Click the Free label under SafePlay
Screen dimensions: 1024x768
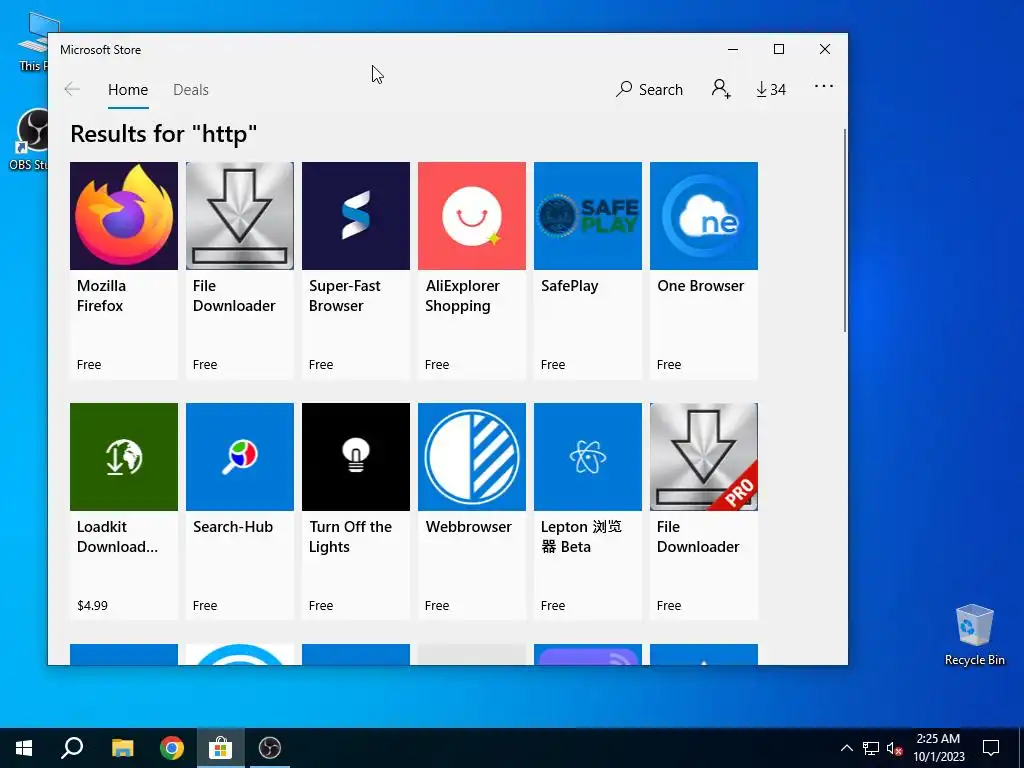[552, 364]
